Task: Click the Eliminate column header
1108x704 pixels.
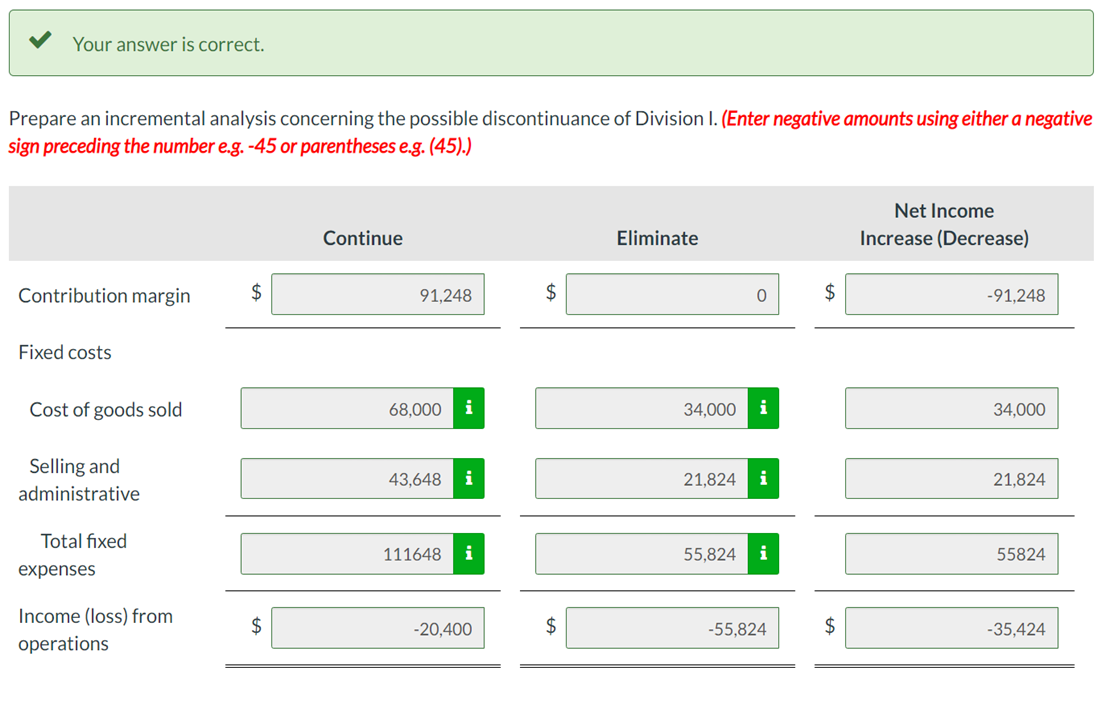Action: [x=657, y=238]
